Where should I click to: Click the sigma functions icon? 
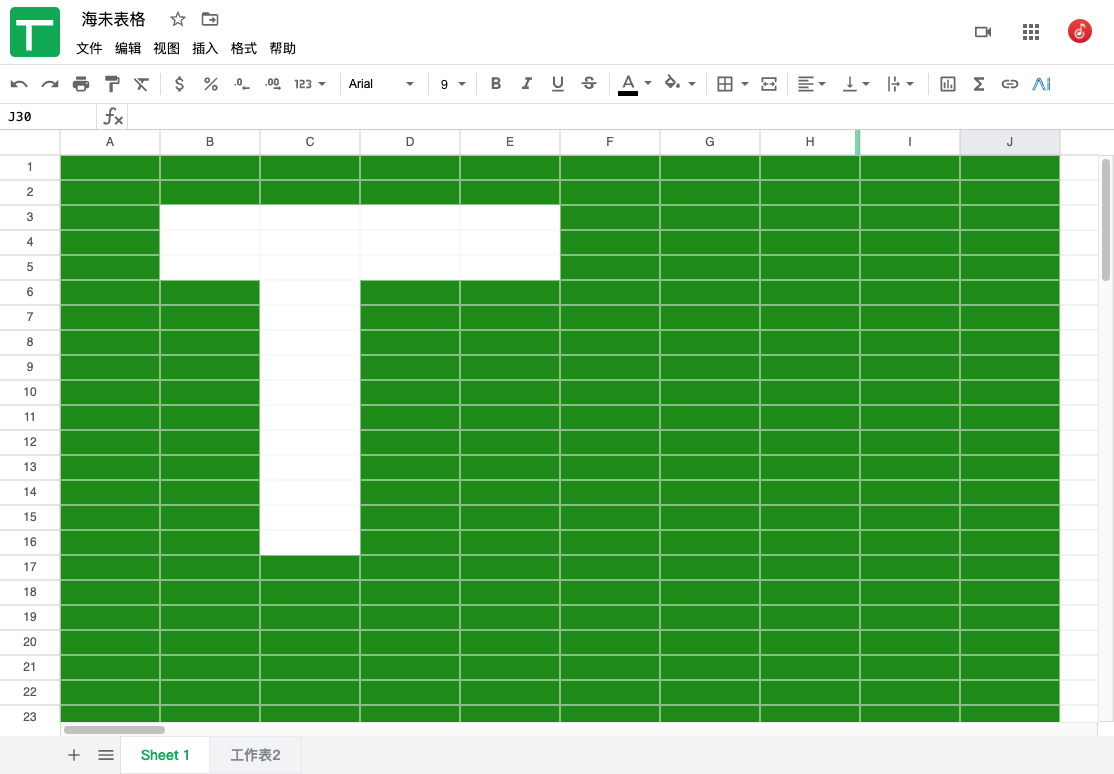979,84
